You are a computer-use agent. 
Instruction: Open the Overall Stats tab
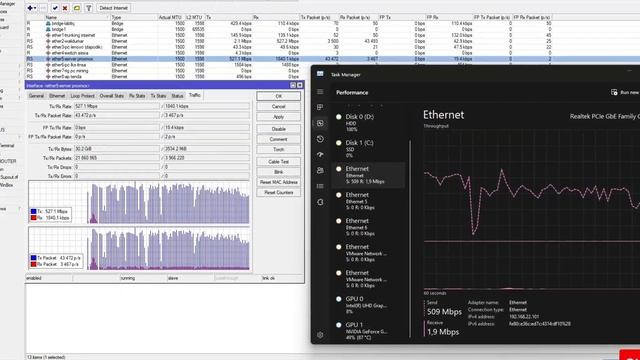point(111,96)
